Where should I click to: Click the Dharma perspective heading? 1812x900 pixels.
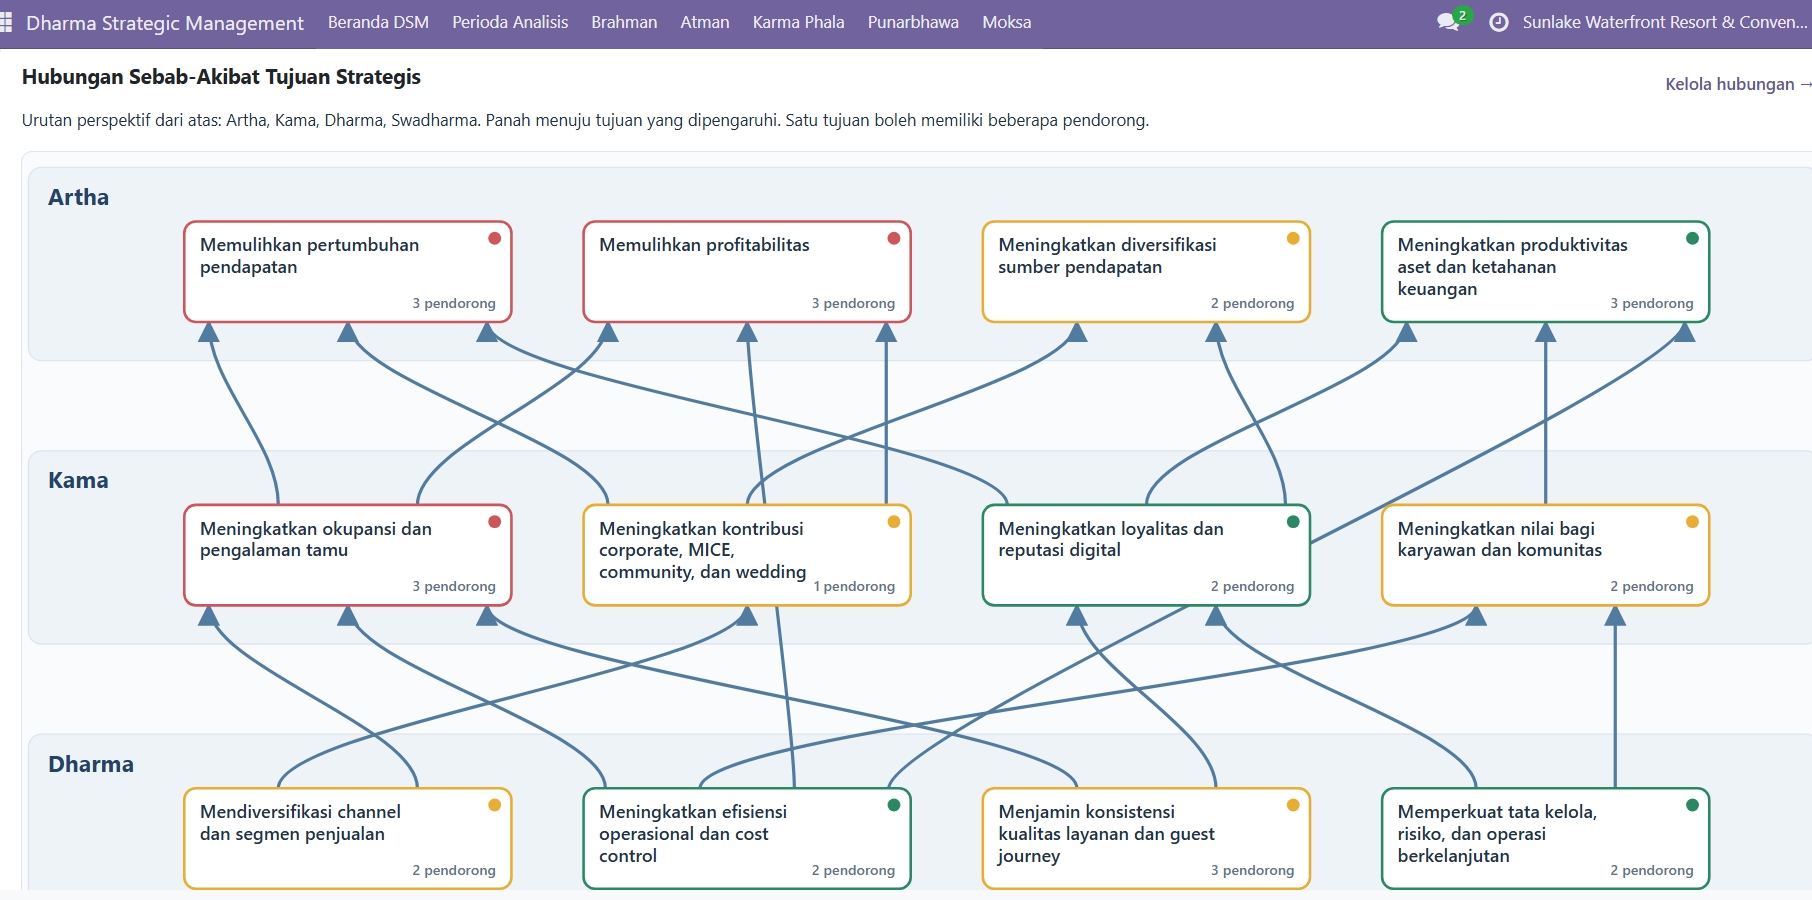(x=91, y=764)
